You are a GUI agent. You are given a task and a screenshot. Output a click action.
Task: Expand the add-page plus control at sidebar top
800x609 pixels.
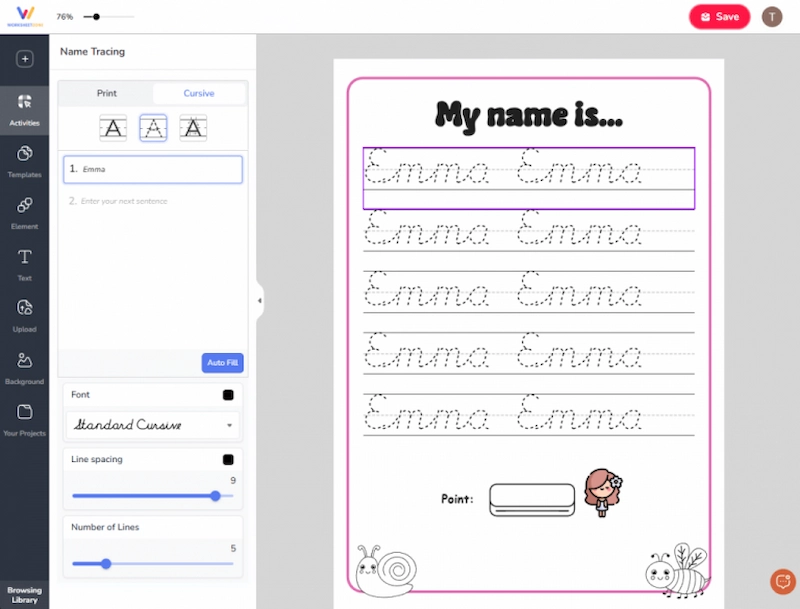tap(23, 60)
